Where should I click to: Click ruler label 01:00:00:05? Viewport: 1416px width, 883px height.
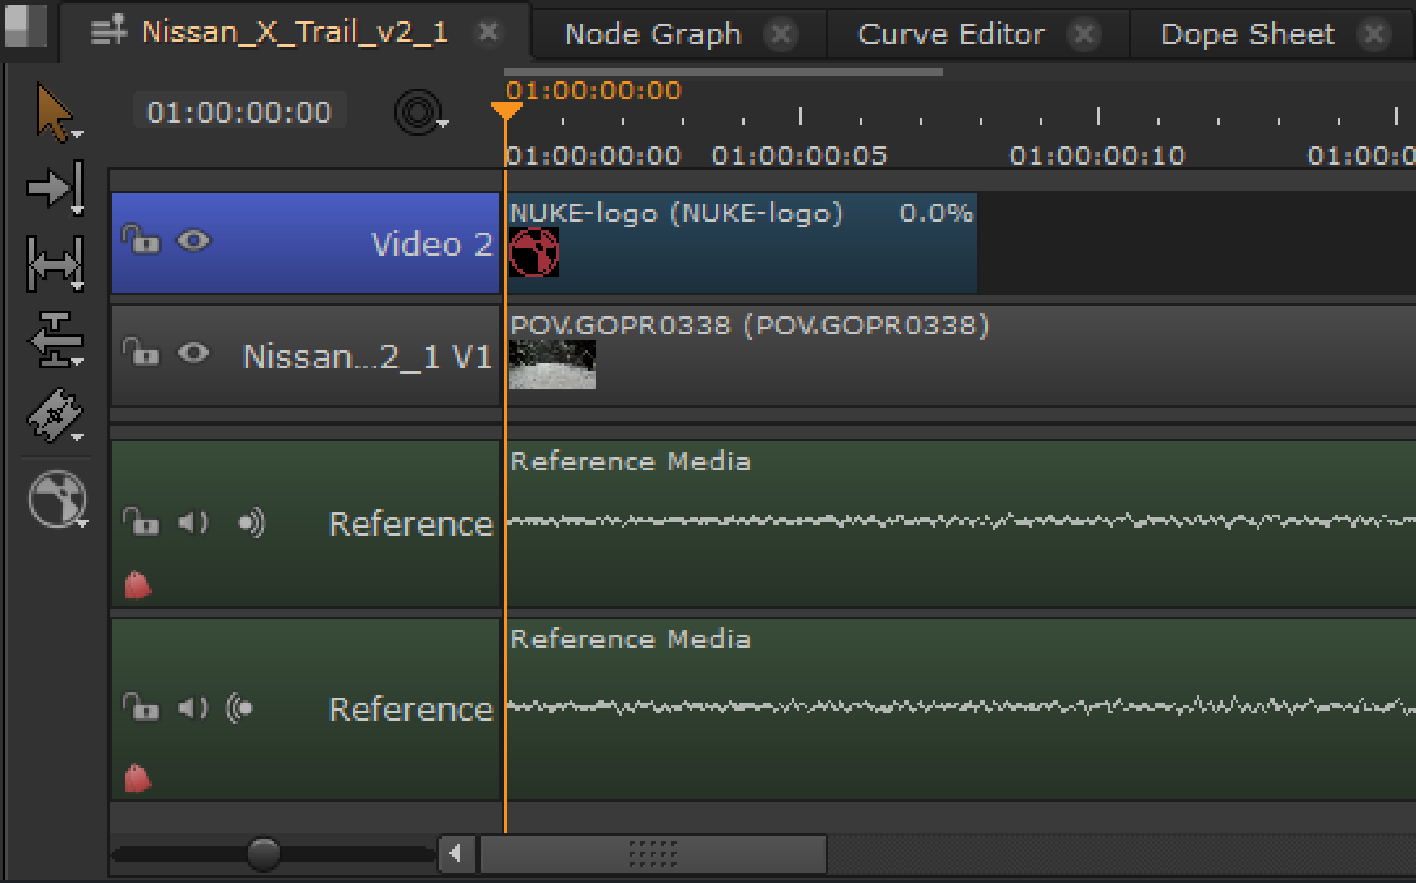pyautogui.click(x=799, y=156)
